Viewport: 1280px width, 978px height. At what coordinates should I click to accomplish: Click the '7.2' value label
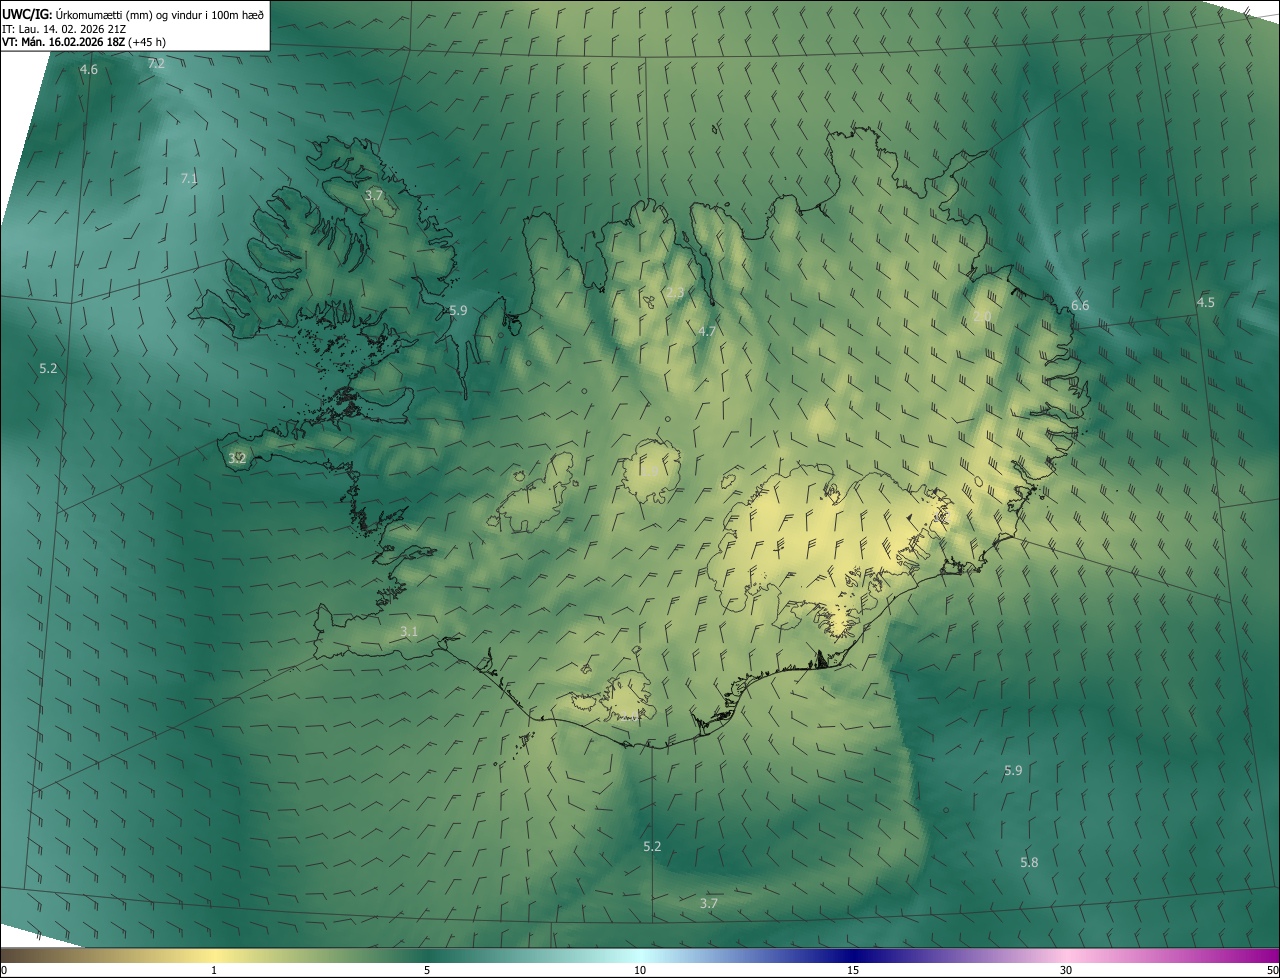point(156,63)
